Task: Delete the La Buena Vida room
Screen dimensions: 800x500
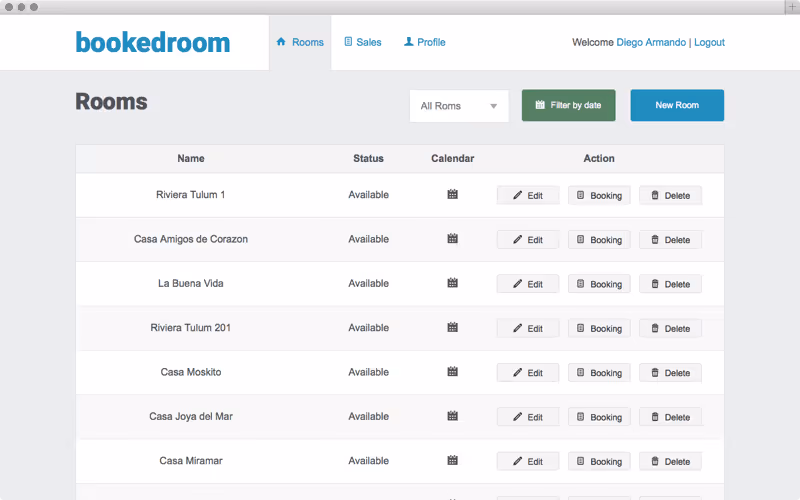Action: coord(670,284)
